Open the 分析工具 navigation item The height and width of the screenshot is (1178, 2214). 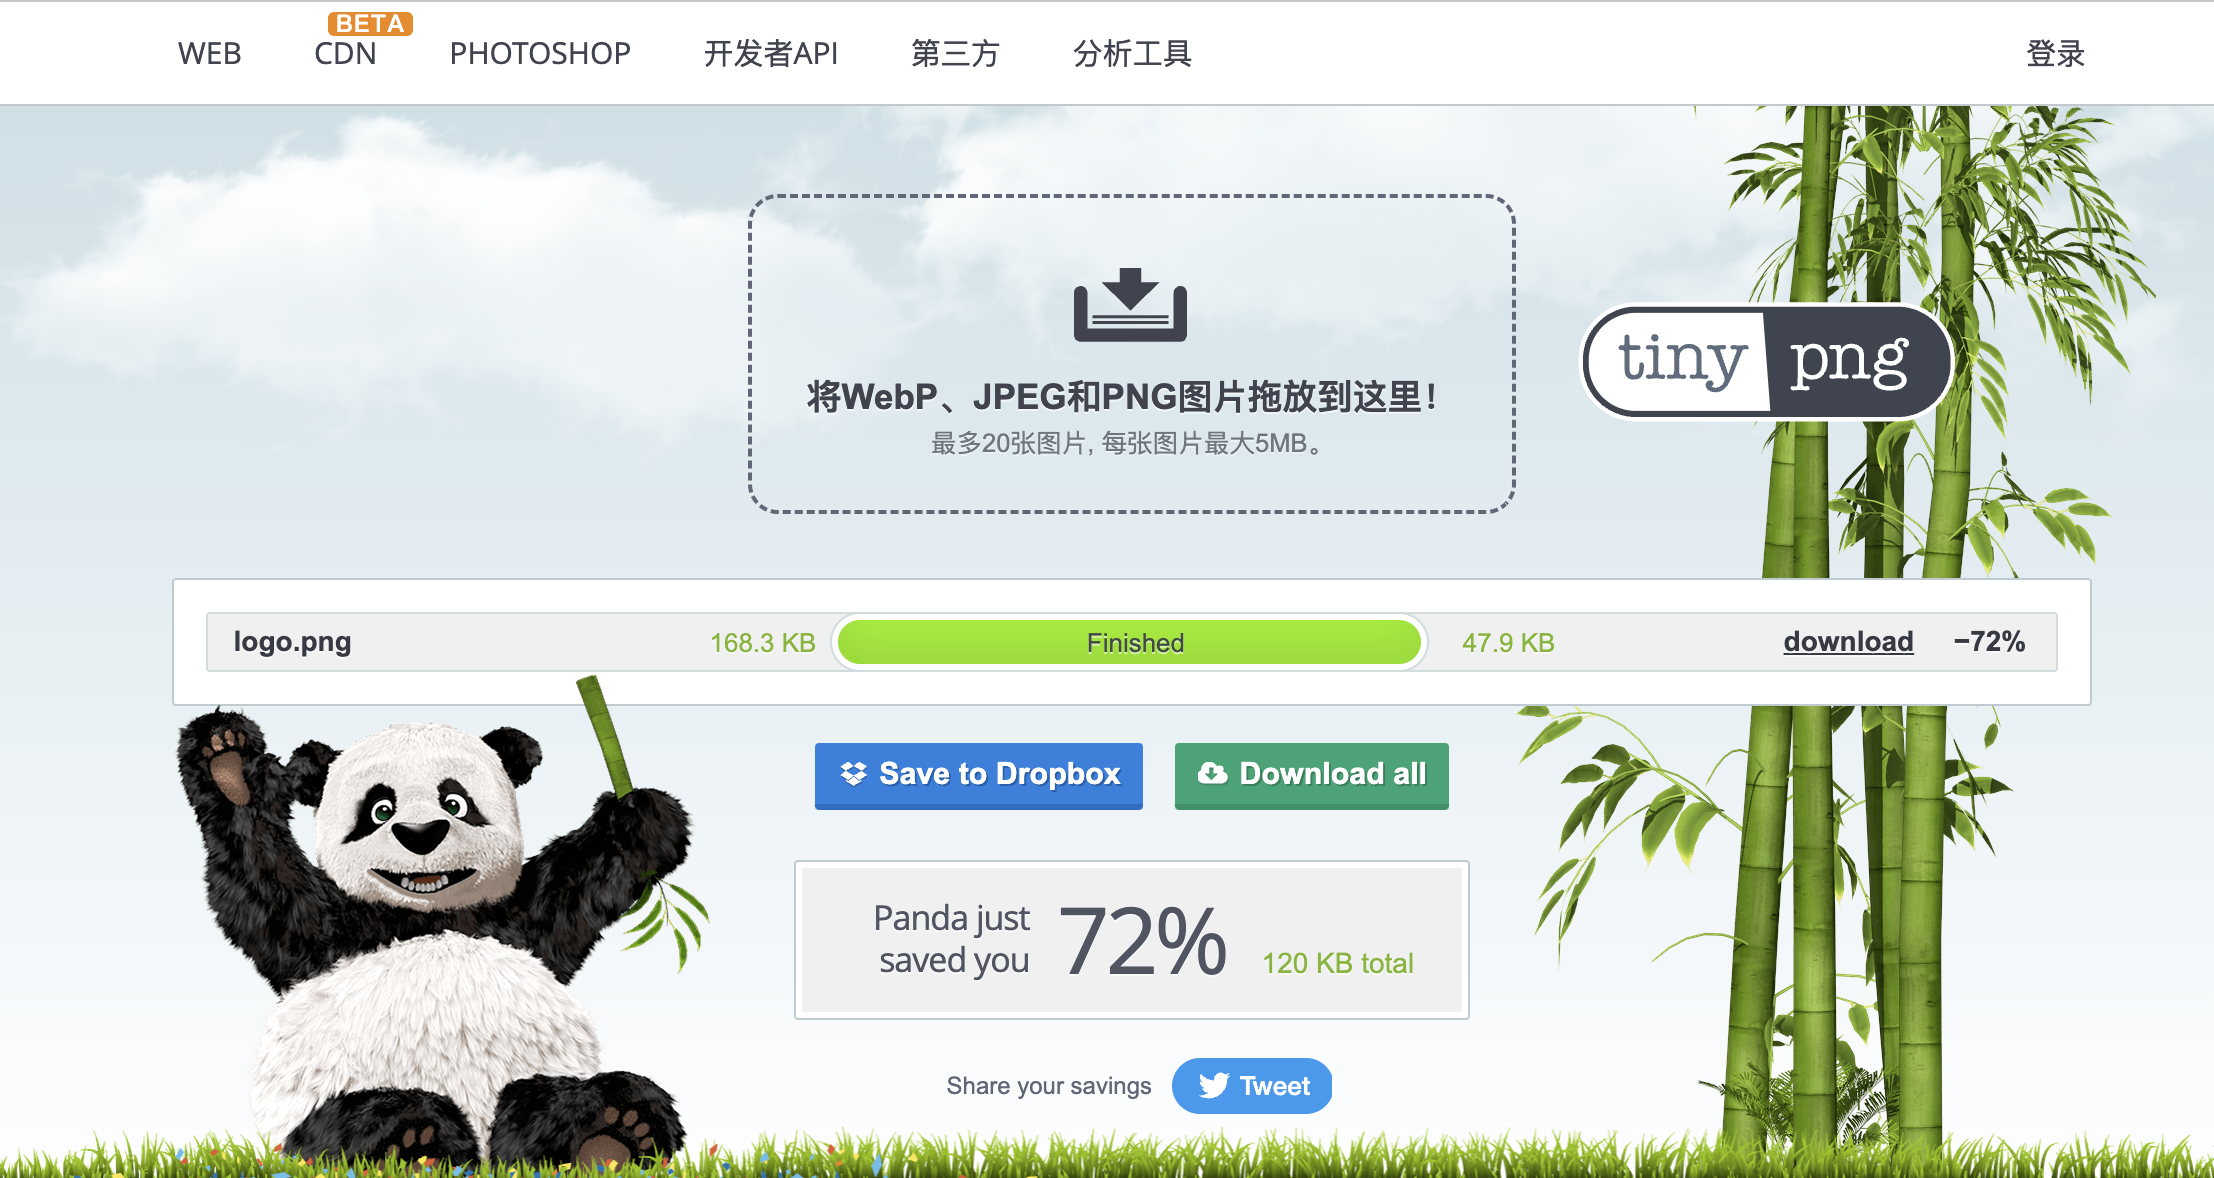pos(1132,53)
